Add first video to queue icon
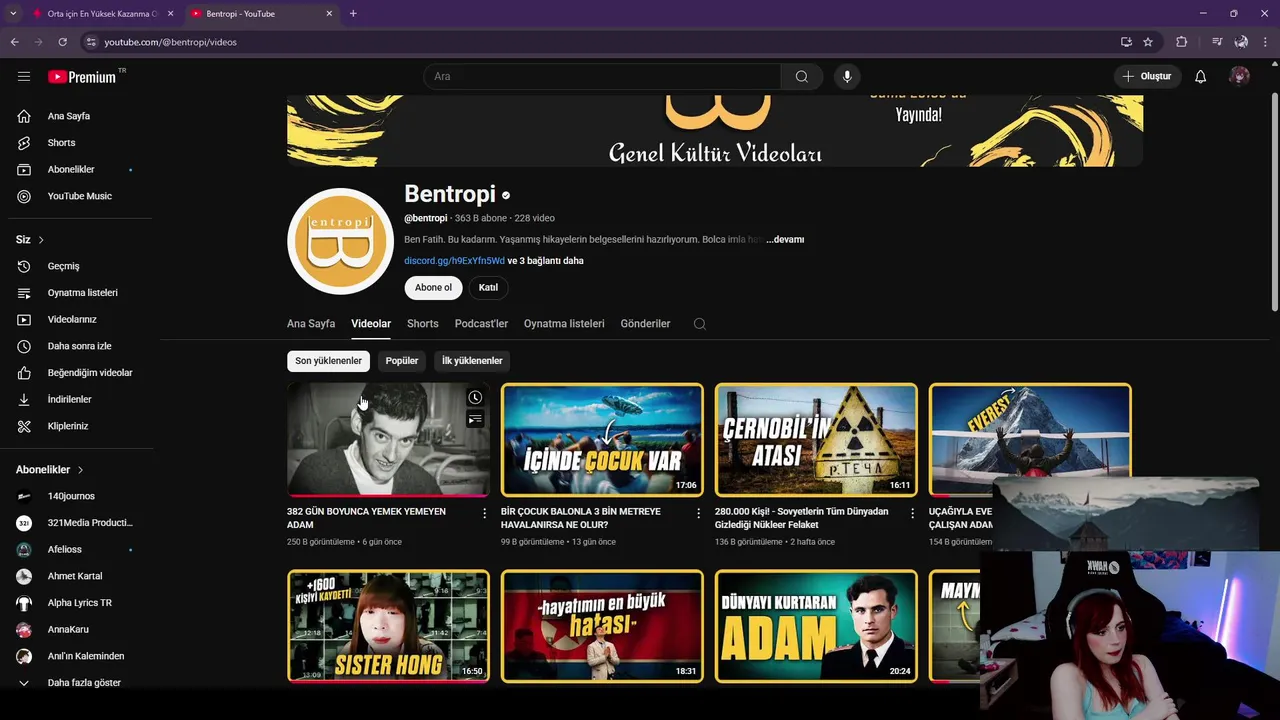Viewport: 1280px width, 720px height. tap(475, 419)
